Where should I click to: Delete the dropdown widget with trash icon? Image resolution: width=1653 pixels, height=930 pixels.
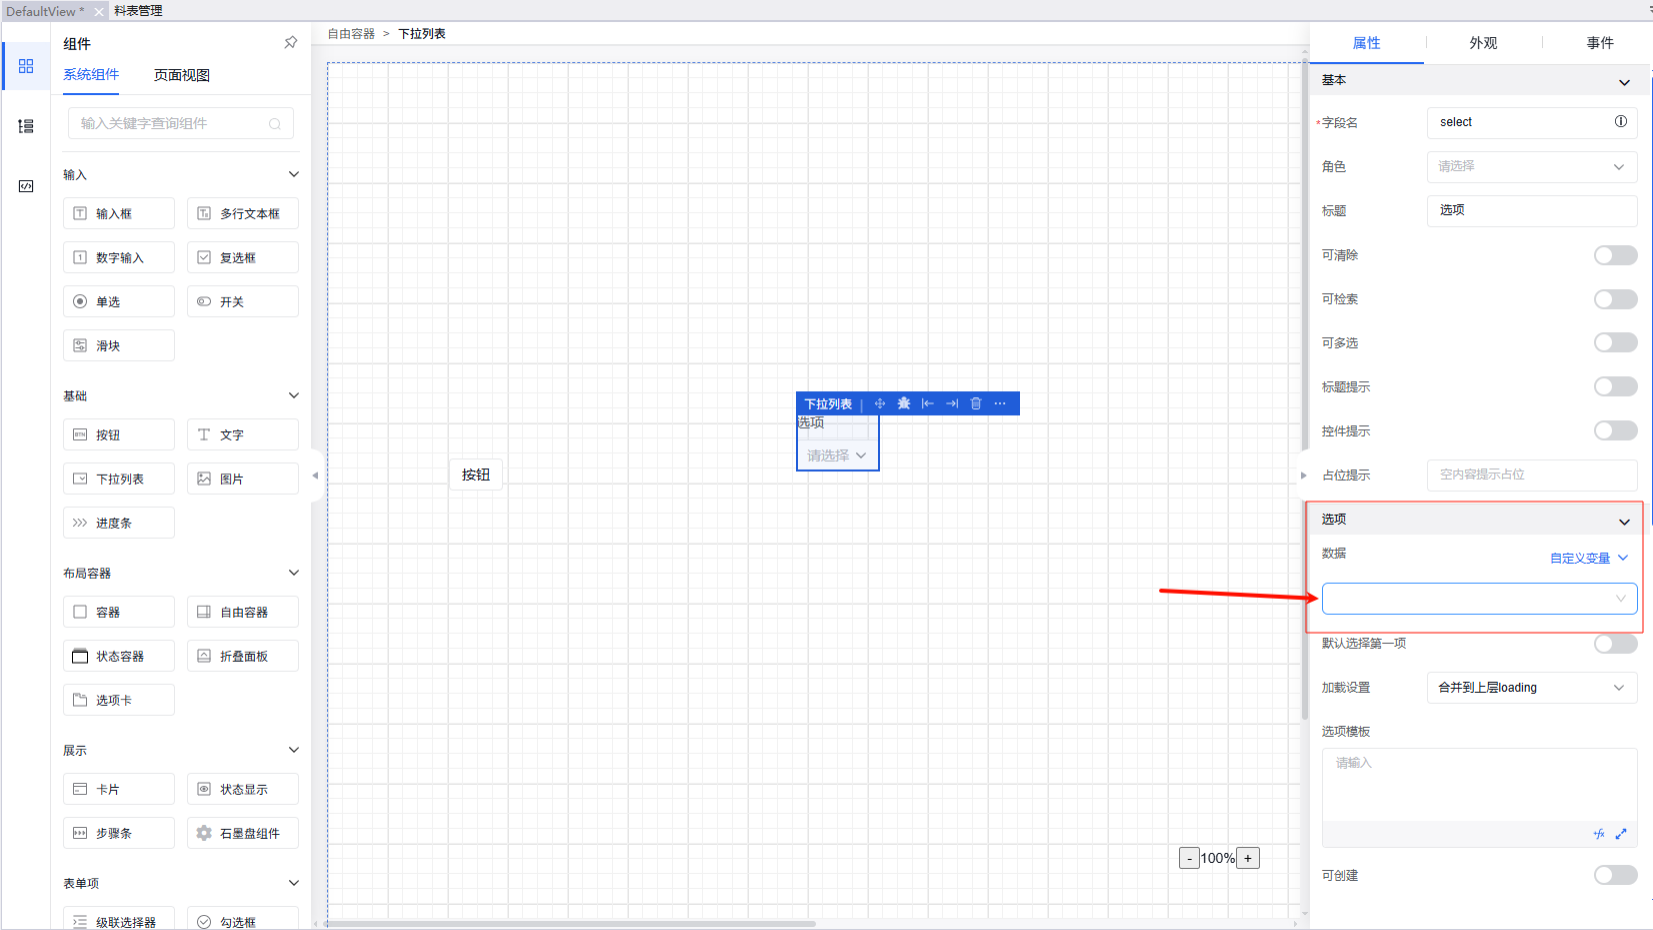[976, 404]
